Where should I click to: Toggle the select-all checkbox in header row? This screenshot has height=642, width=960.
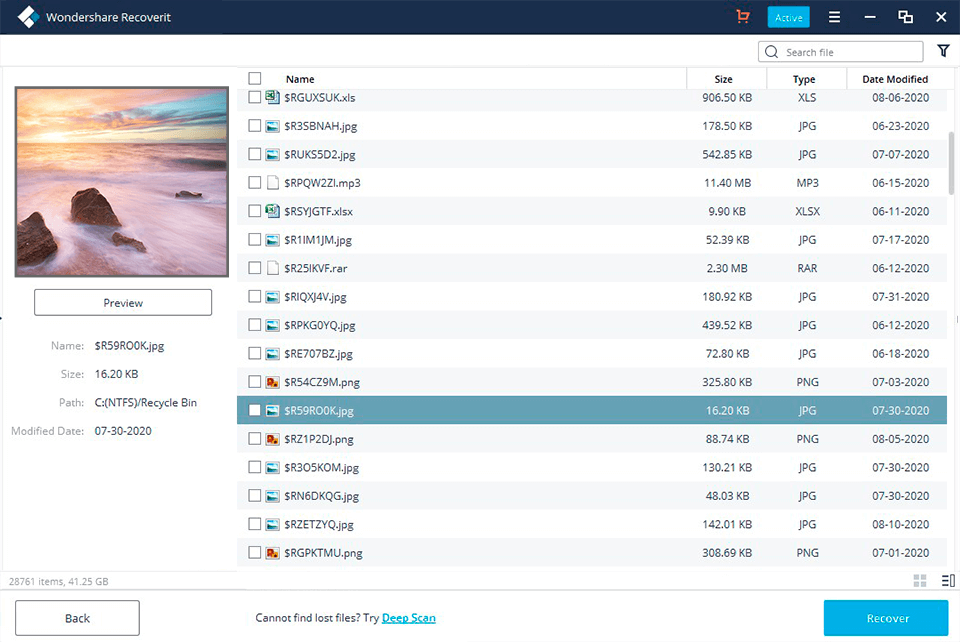pos(255,77)
